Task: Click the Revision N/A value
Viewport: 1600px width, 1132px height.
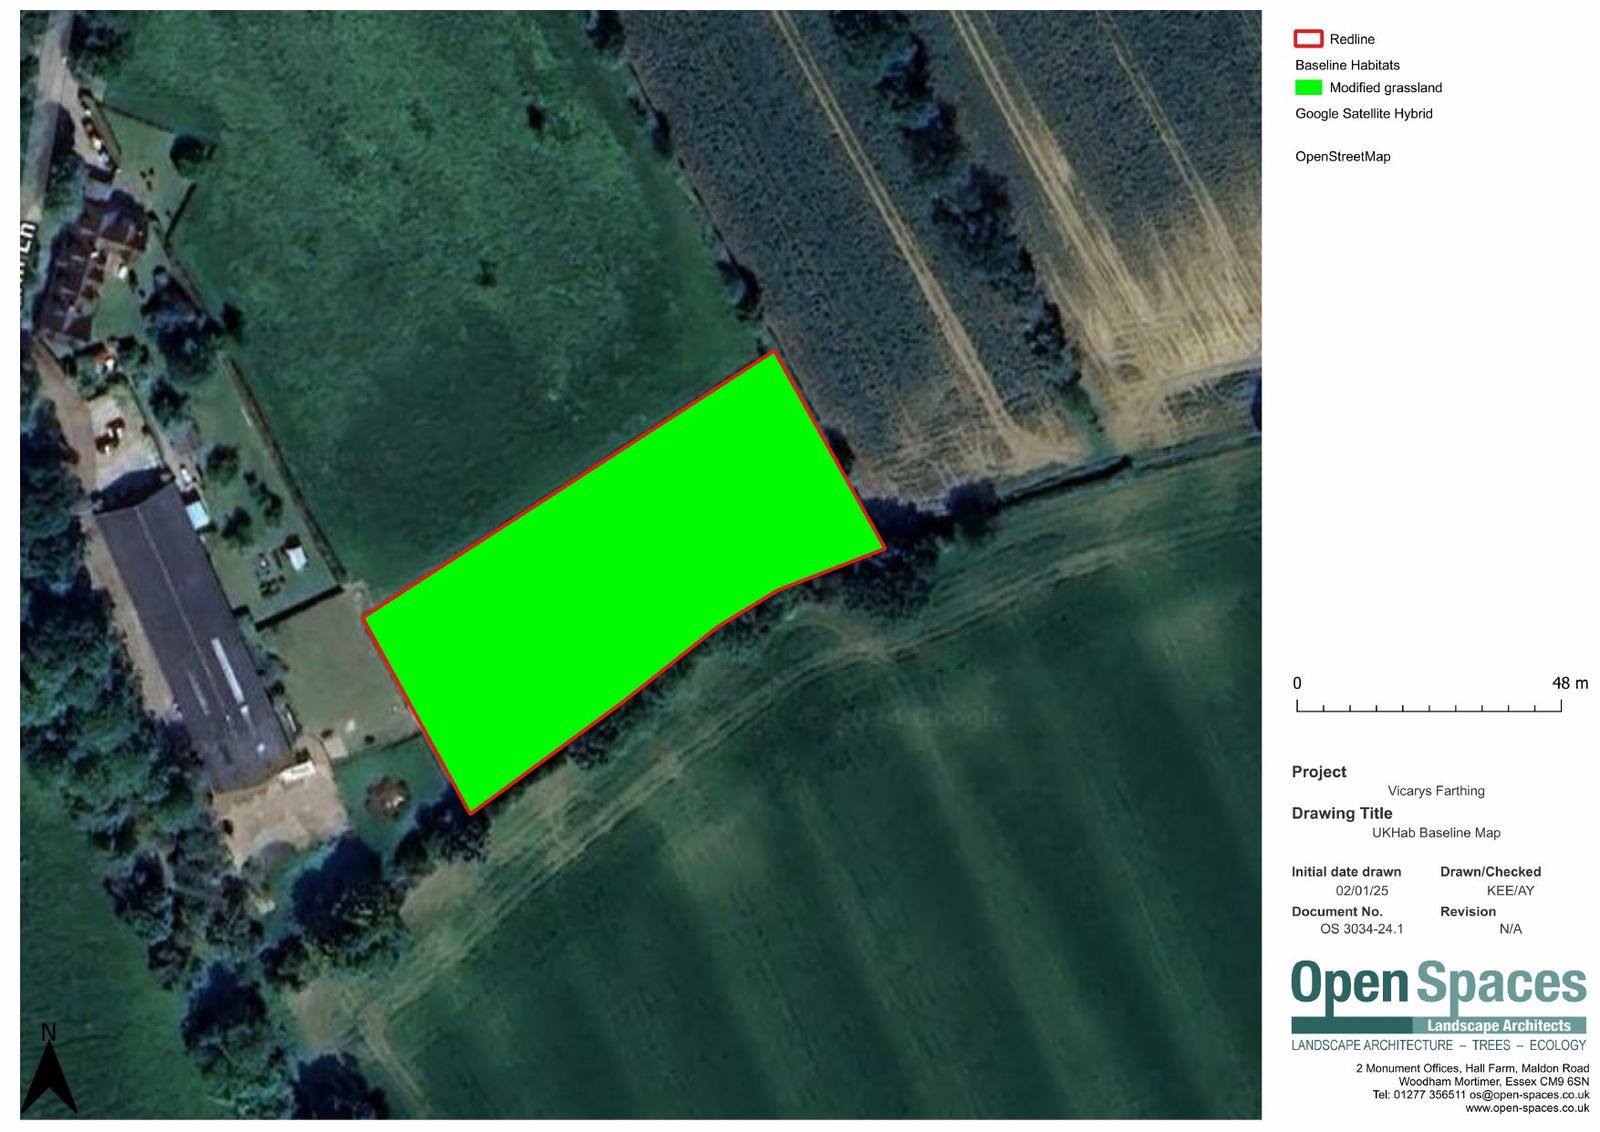Action: pos(1510,929)
